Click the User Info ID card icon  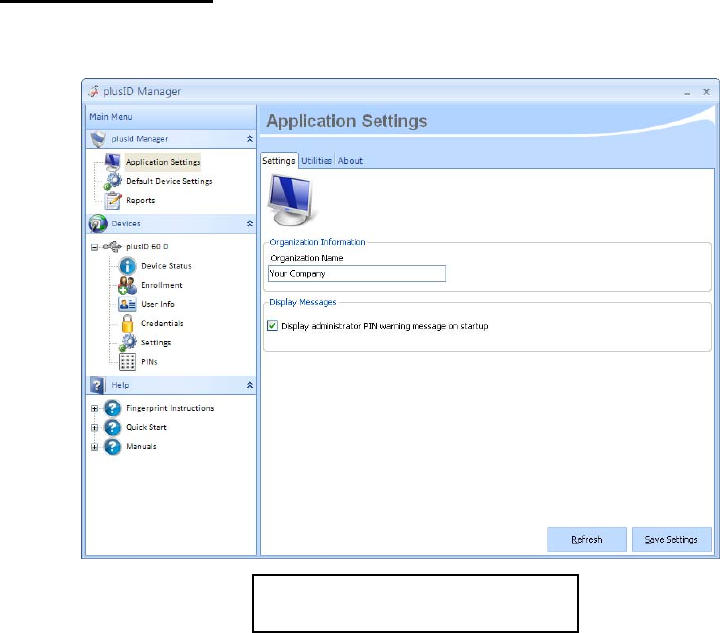click(127, 304)
